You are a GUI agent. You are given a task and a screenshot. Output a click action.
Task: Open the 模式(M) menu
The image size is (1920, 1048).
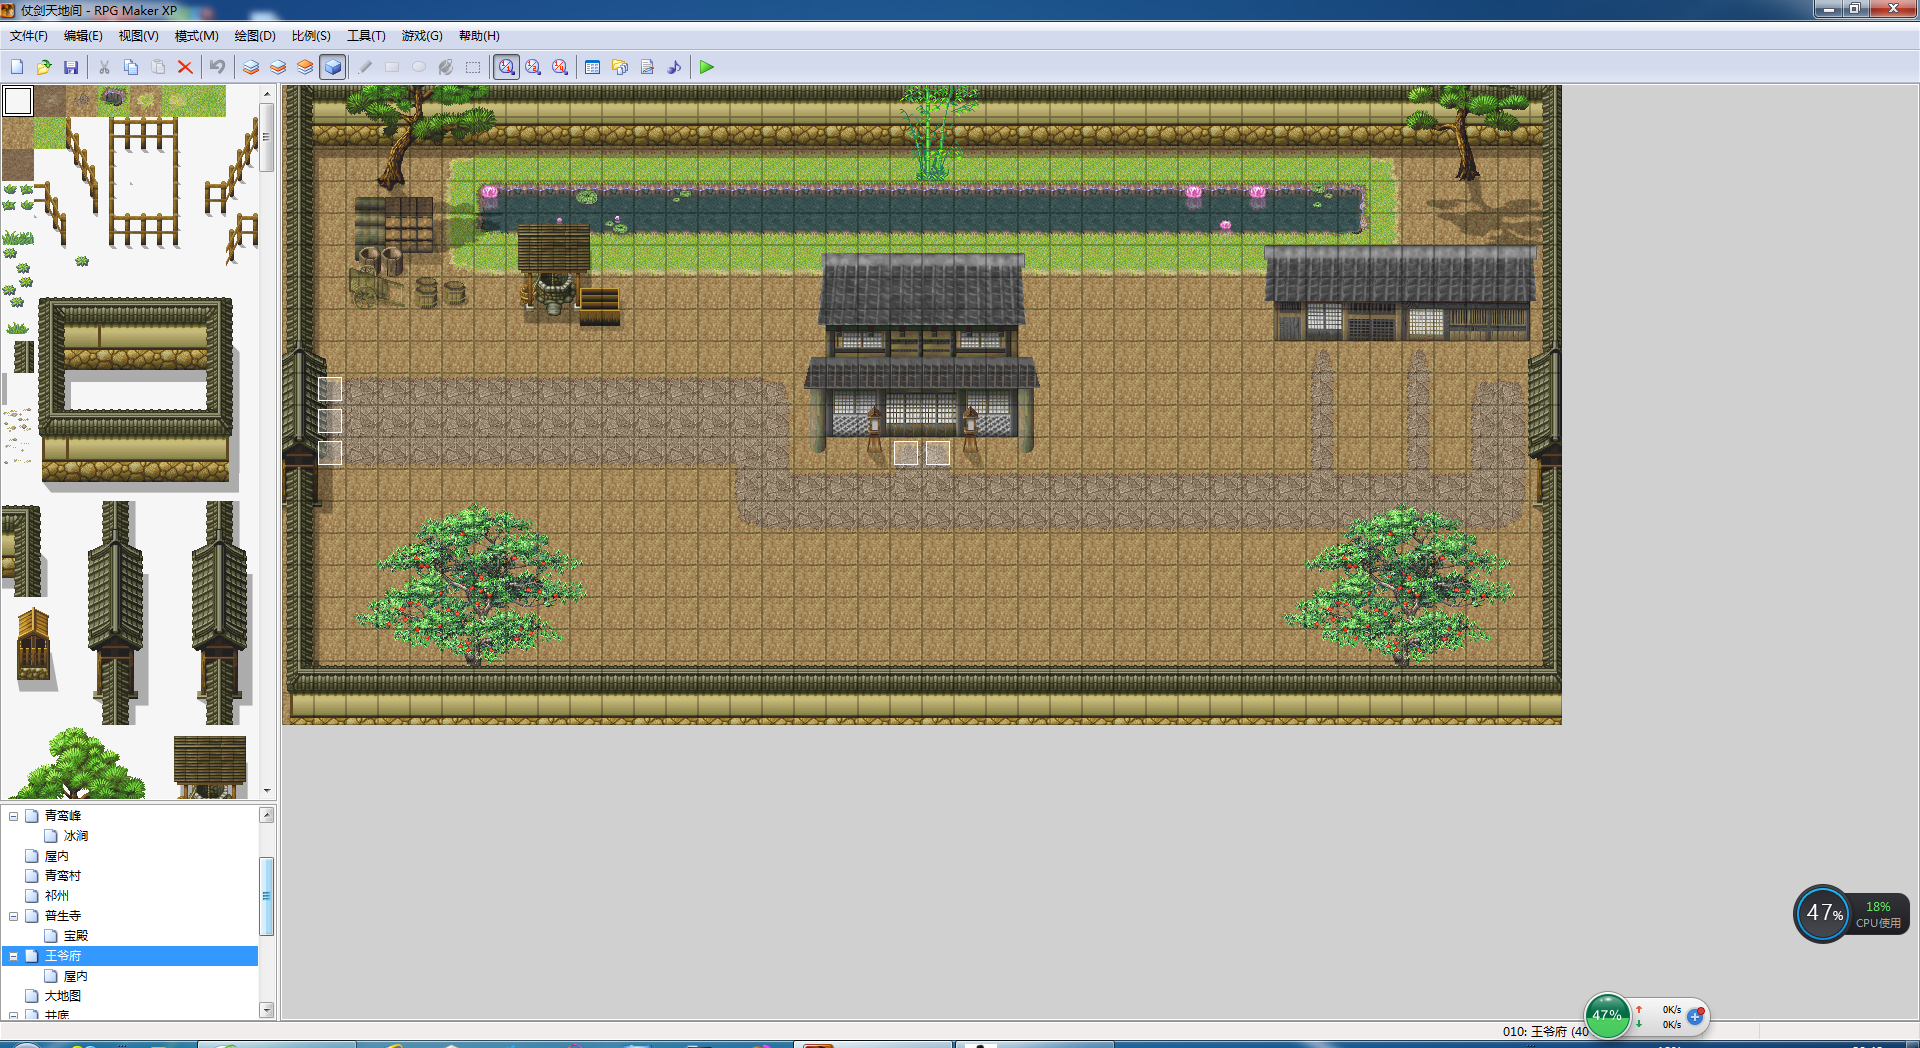tap(196, 36)
